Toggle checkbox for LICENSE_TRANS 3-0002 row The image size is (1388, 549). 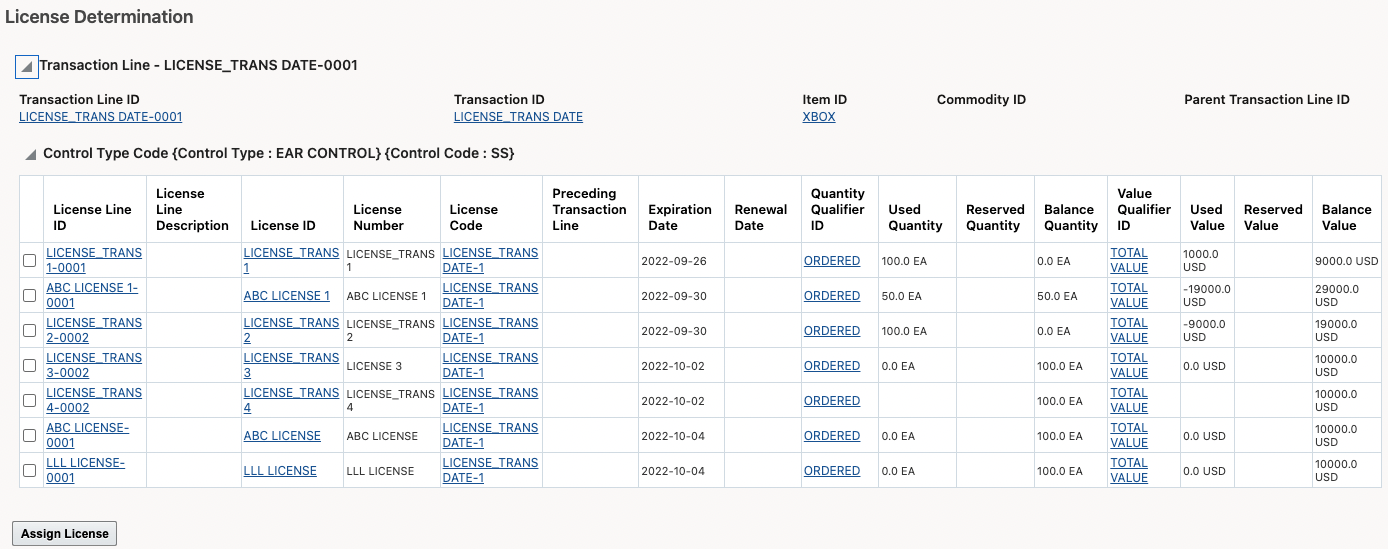click(30, 366)
